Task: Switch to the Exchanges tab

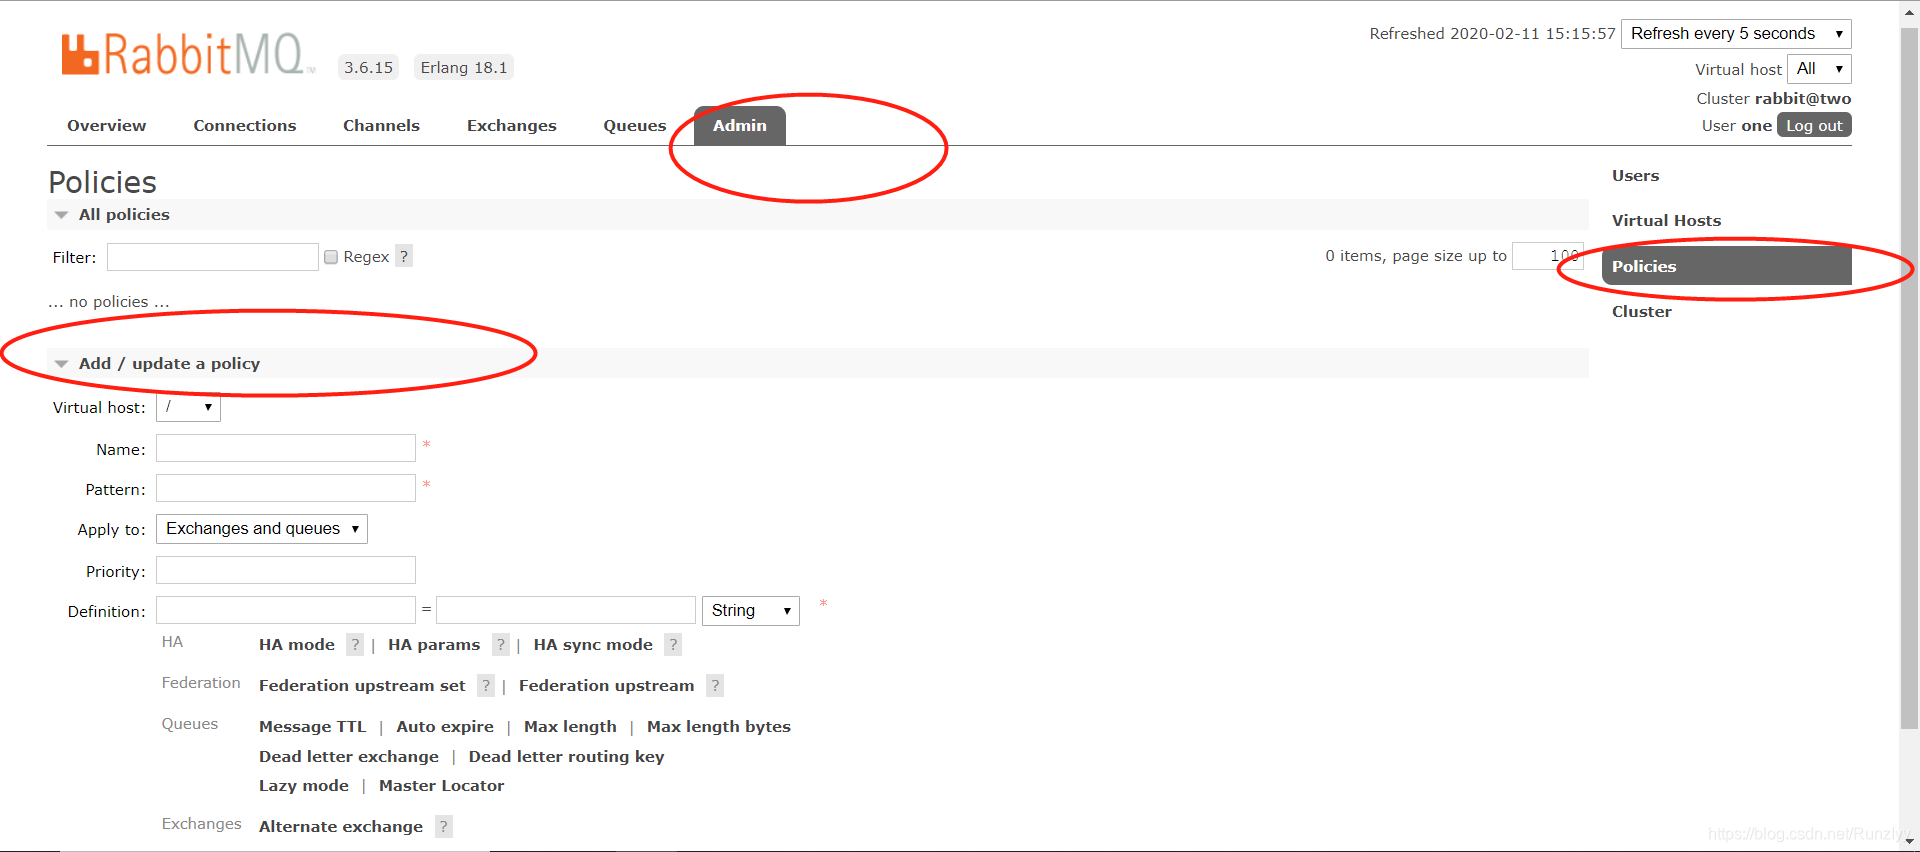Action: click(x=512, y=126)
